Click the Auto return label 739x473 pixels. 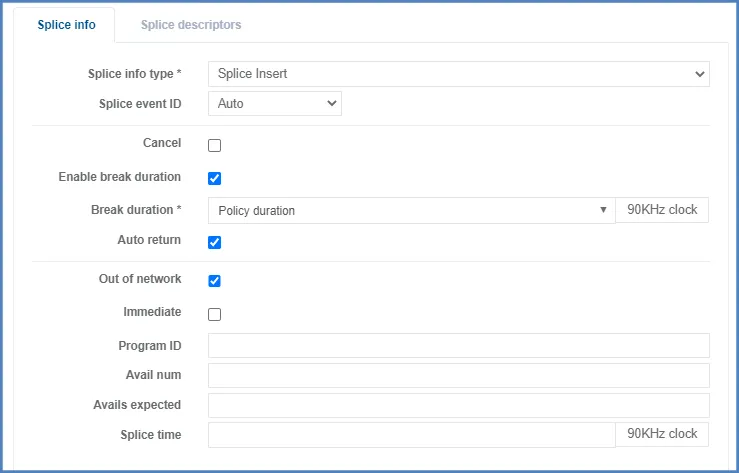pyautogui.click(x=149, y=240)
